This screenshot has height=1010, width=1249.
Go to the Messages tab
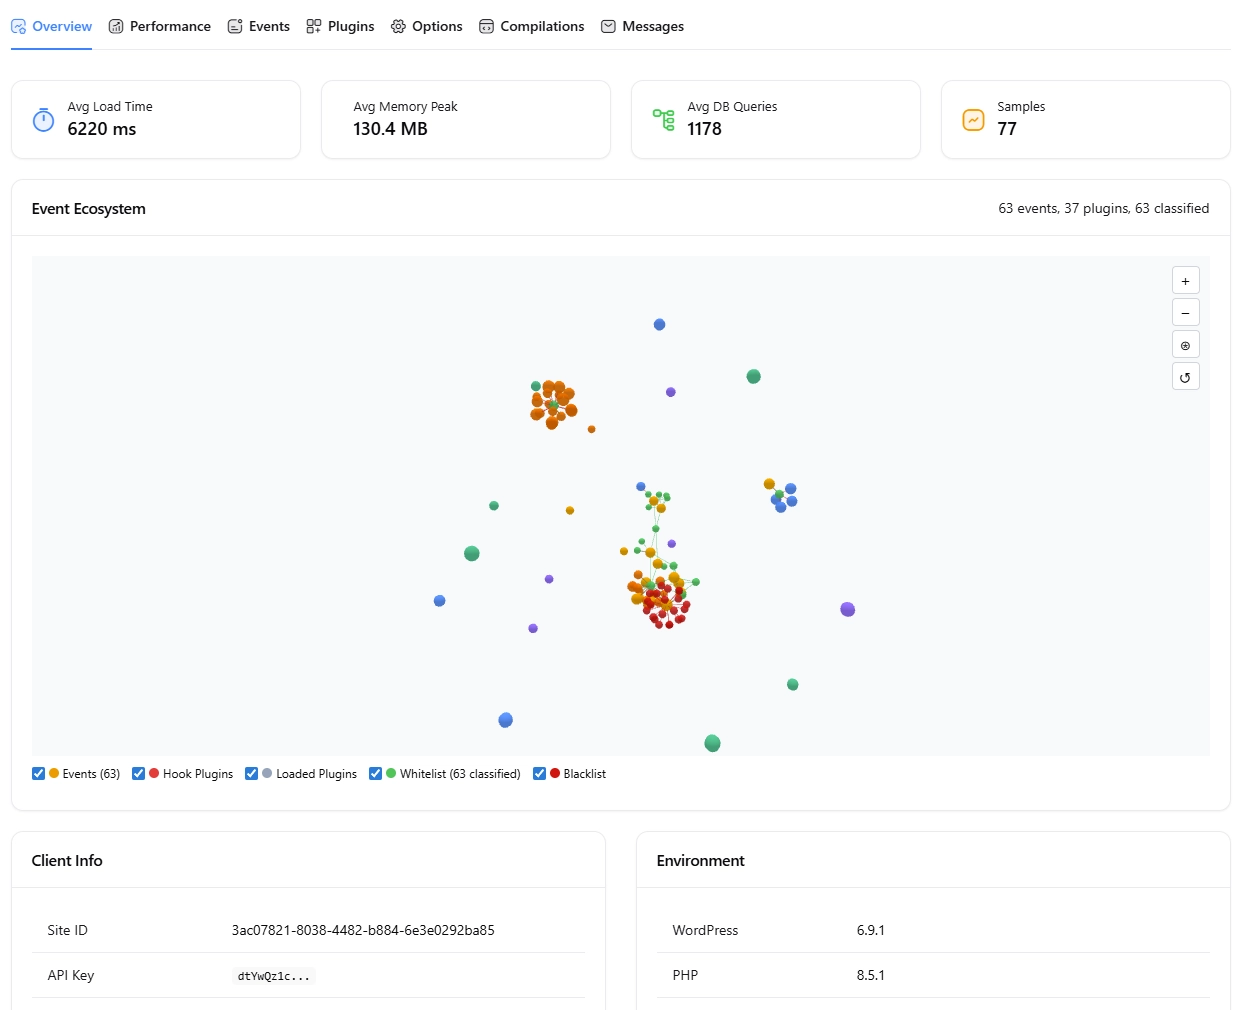click(642, 26)
